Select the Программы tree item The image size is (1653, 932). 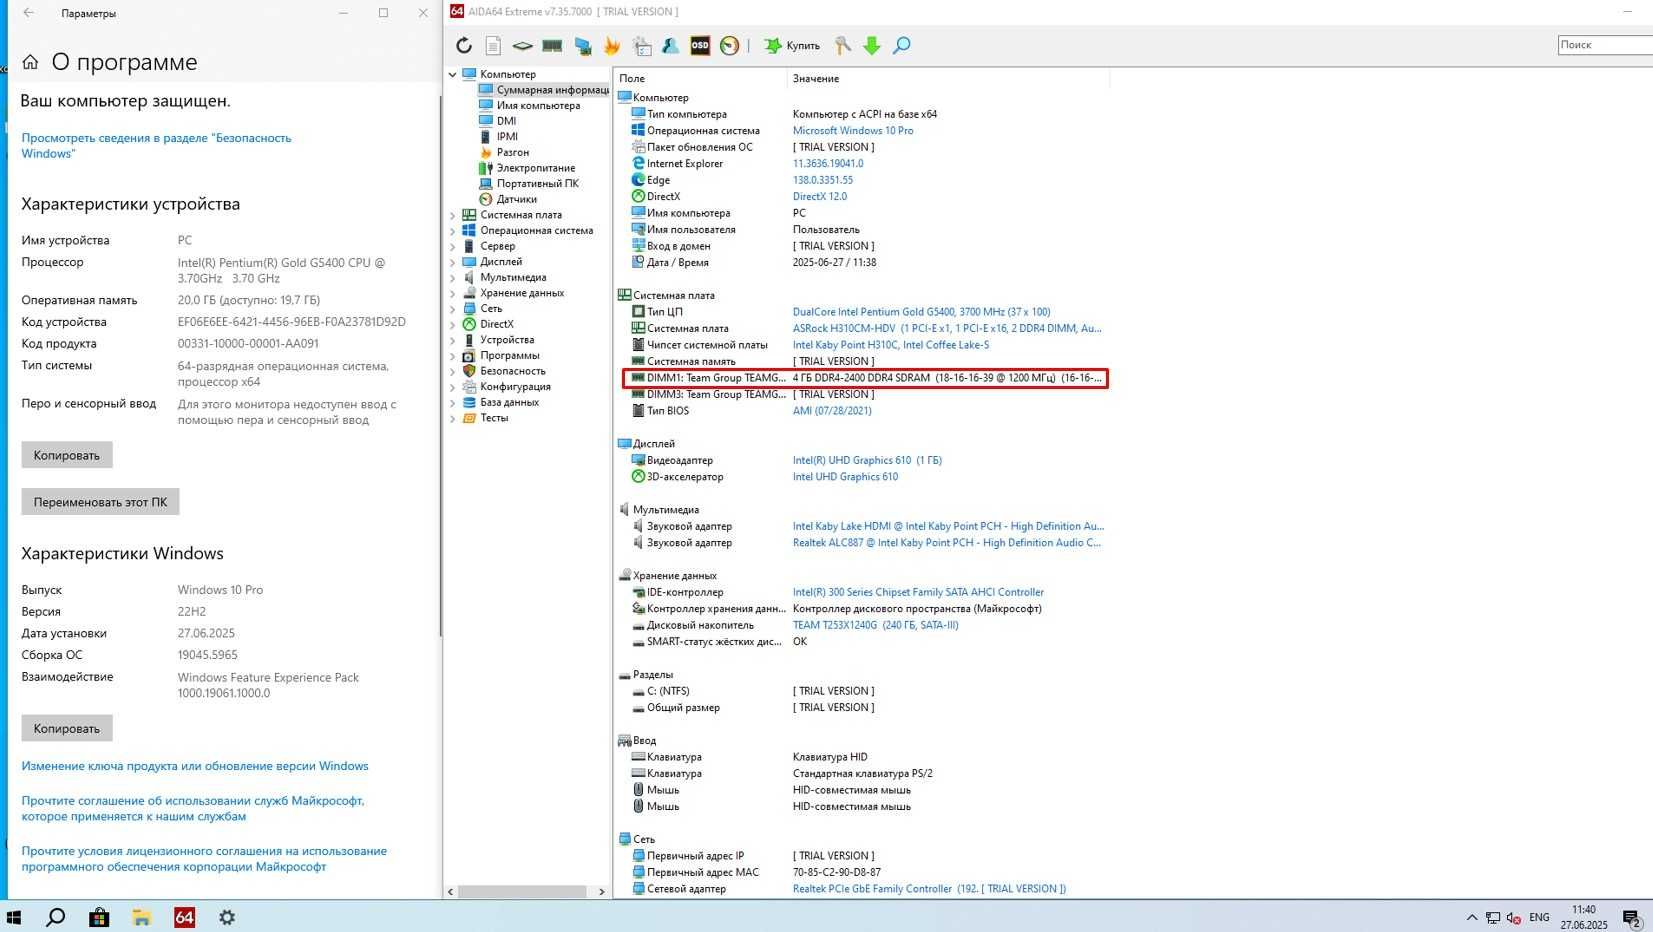[x=500, y=355]
